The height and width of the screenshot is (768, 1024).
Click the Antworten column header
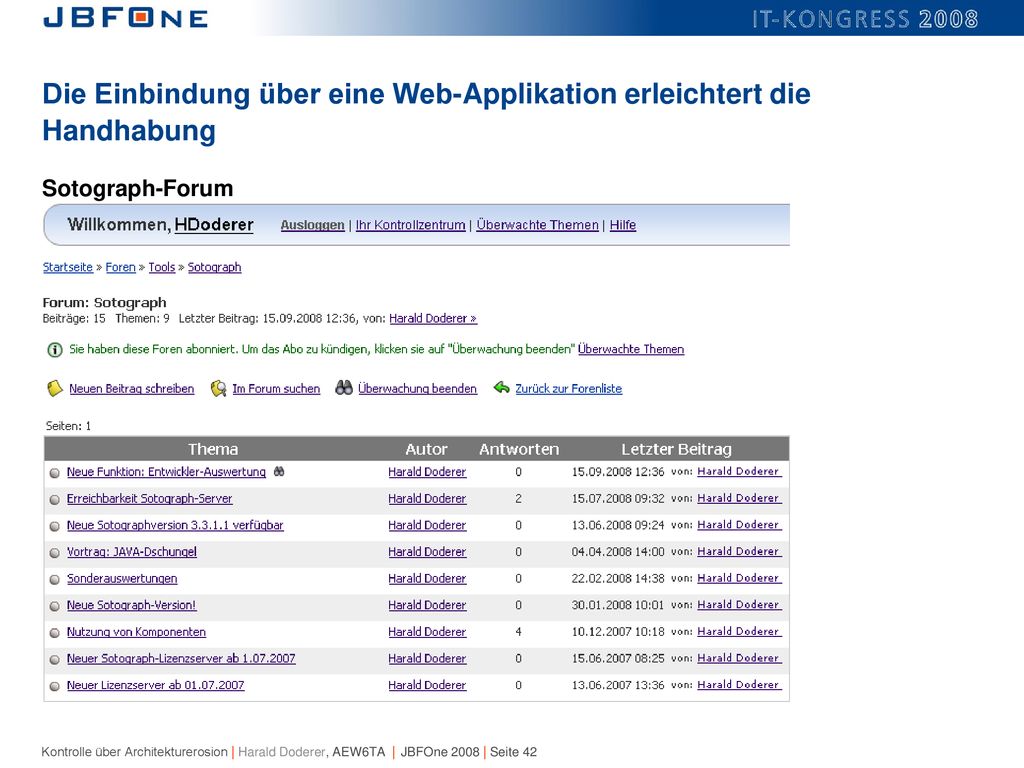pyautogui.click(x=519, y=449)
